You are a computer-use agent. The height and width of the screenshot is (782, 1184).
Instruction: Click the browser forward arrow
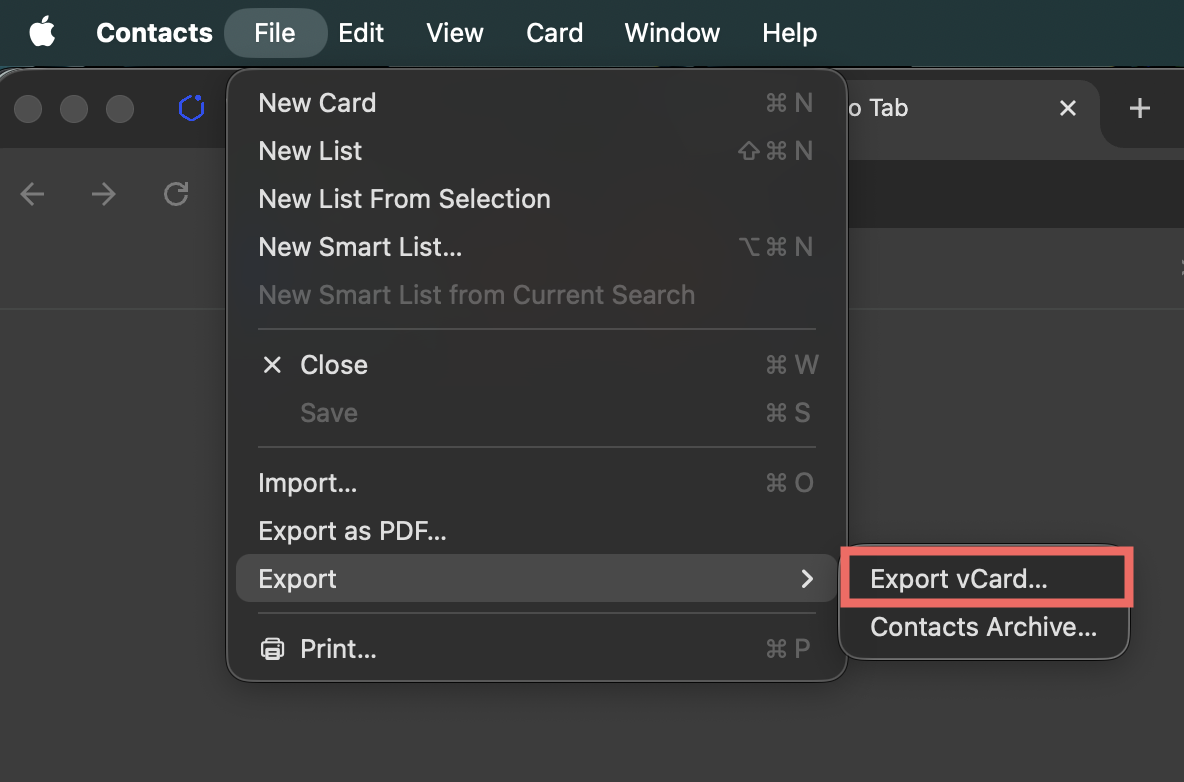[x=104, y=194]
